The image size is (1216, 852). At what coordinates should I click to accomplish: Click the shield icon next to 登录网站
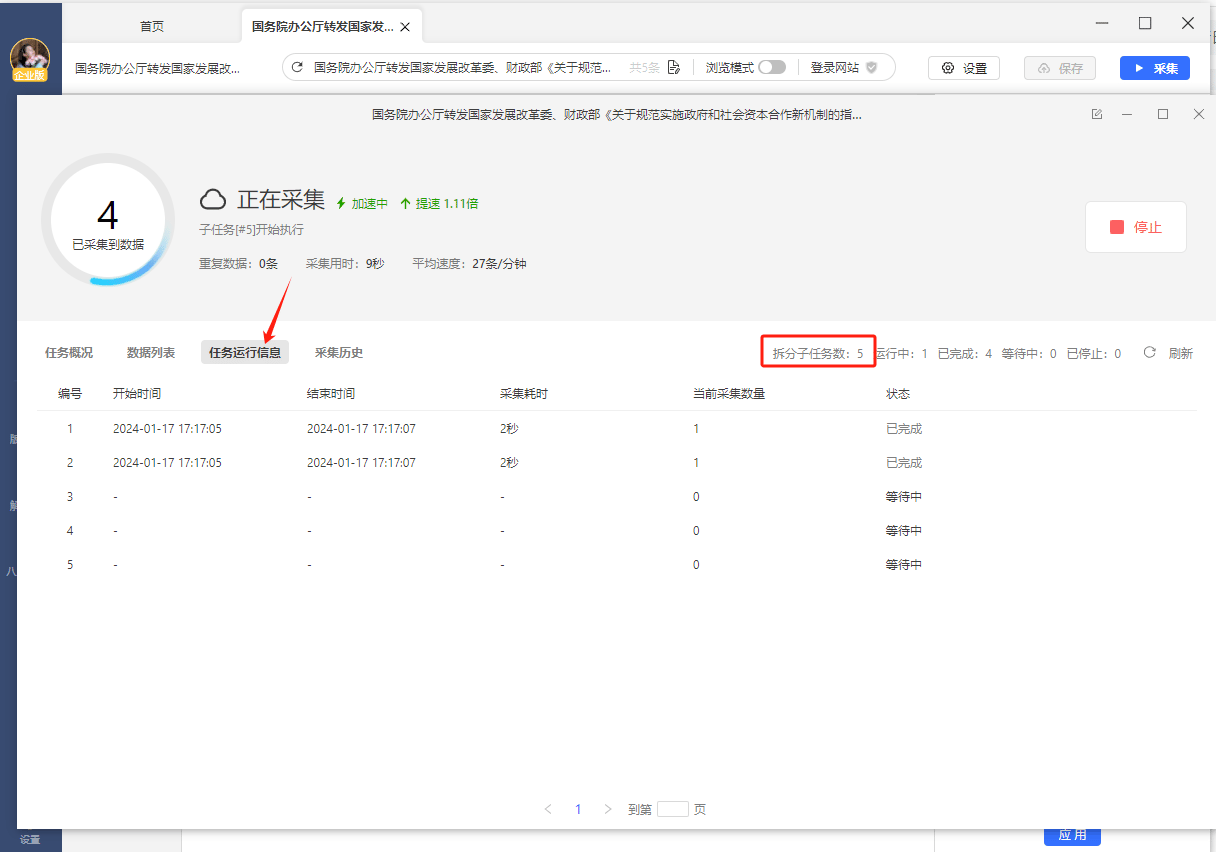[871, 68]
